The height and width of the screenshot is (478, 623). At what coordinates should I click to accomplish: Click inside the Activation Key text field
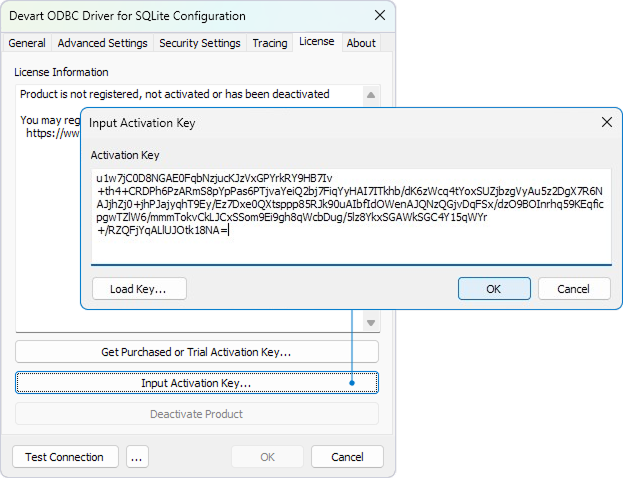coord(351,217)
